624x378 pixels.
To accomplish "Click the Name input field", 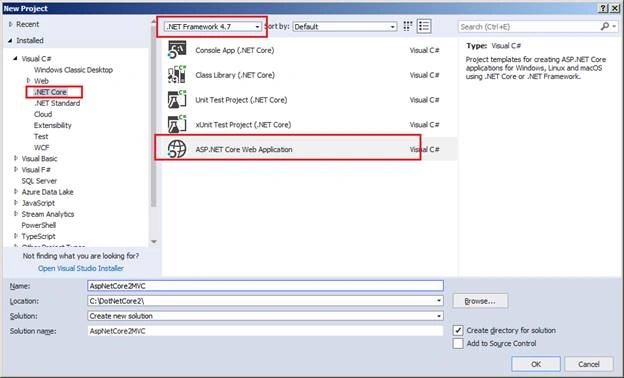I will click(265, 286).
